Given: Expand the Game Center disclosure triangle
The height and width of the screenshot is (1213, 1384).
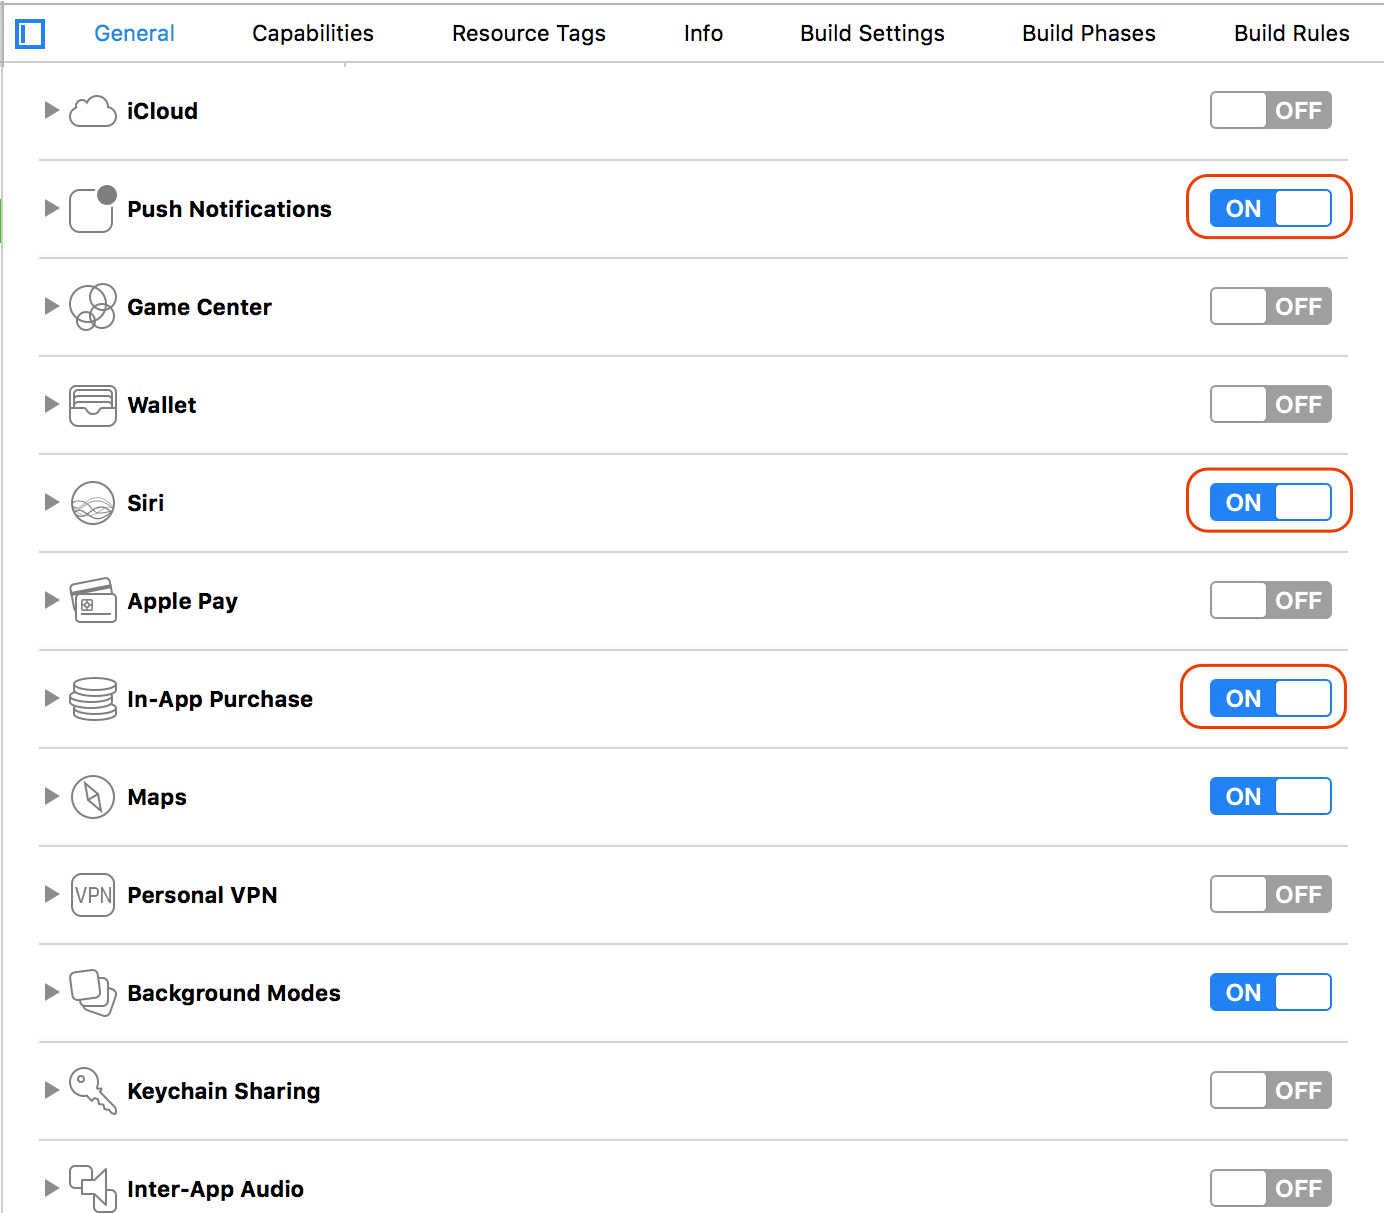Looking at the screenshot, I should [x=52, y=306].
